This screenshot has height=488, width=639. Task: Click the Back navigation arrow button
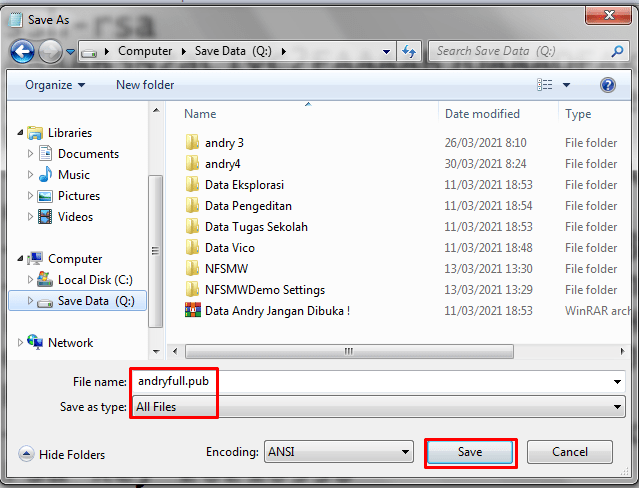point(22,51)
